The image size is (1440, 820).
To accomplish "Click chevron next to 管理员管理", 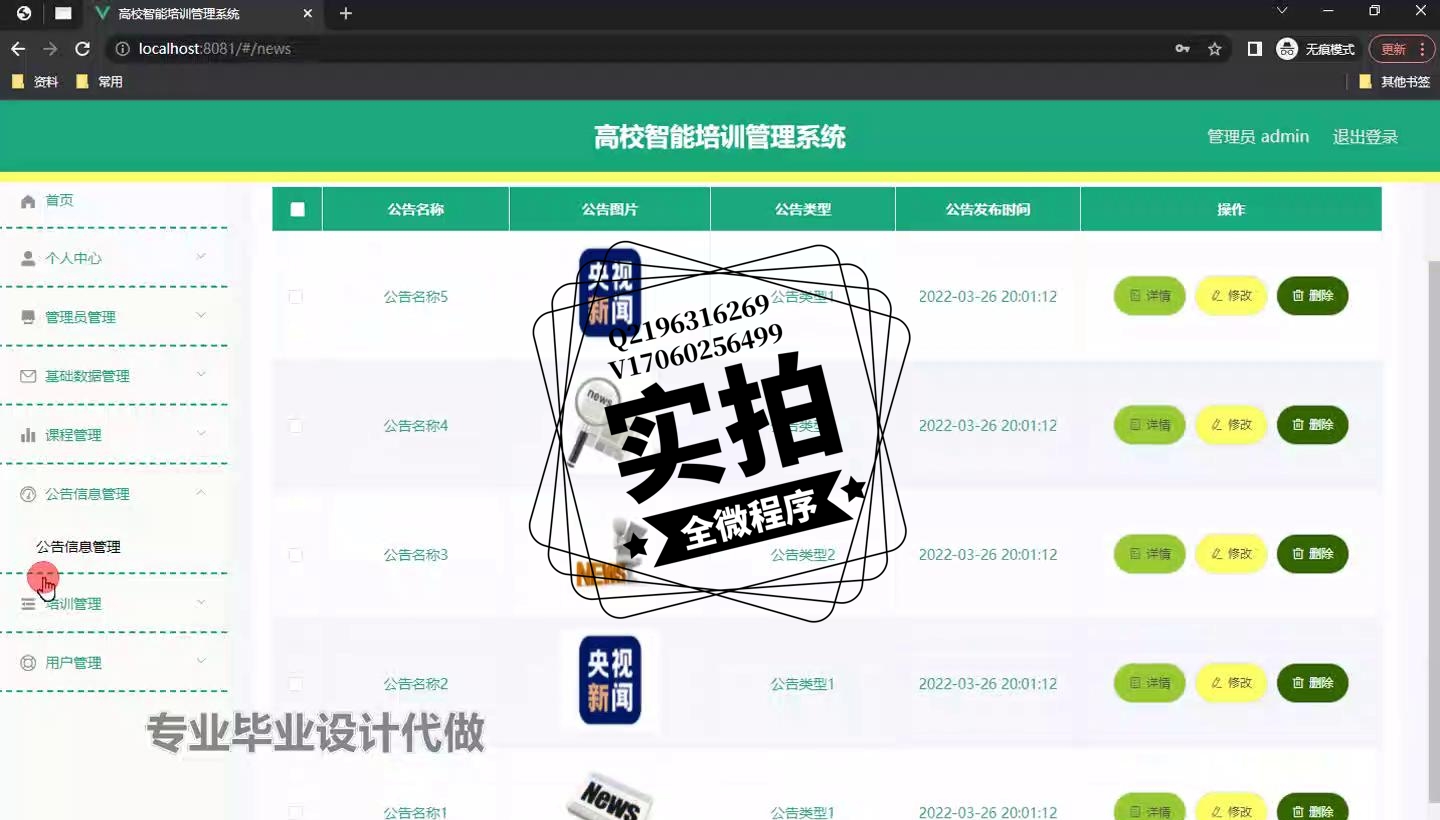I will point(201,316).
